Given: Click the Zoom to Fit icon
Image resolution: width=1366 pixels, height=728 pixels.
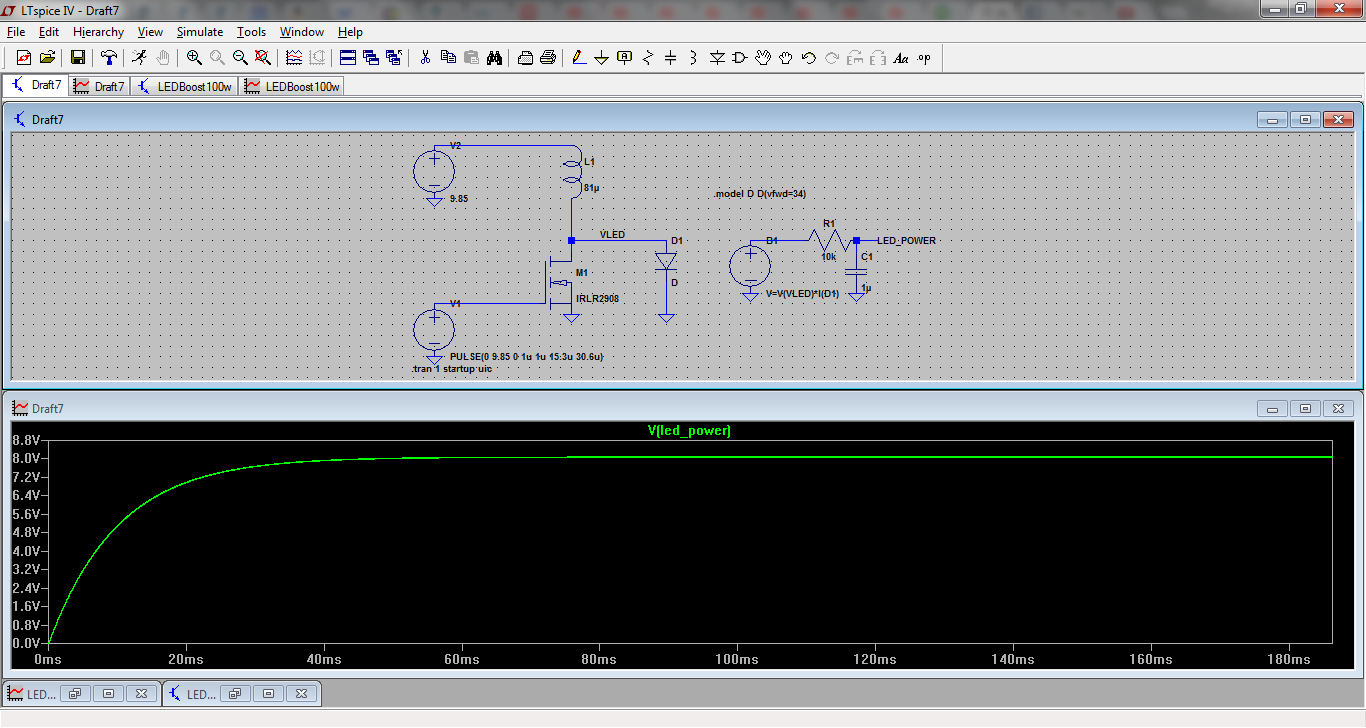Looking at the screenshot, I should pyautogui.click(x=263, y=58).
